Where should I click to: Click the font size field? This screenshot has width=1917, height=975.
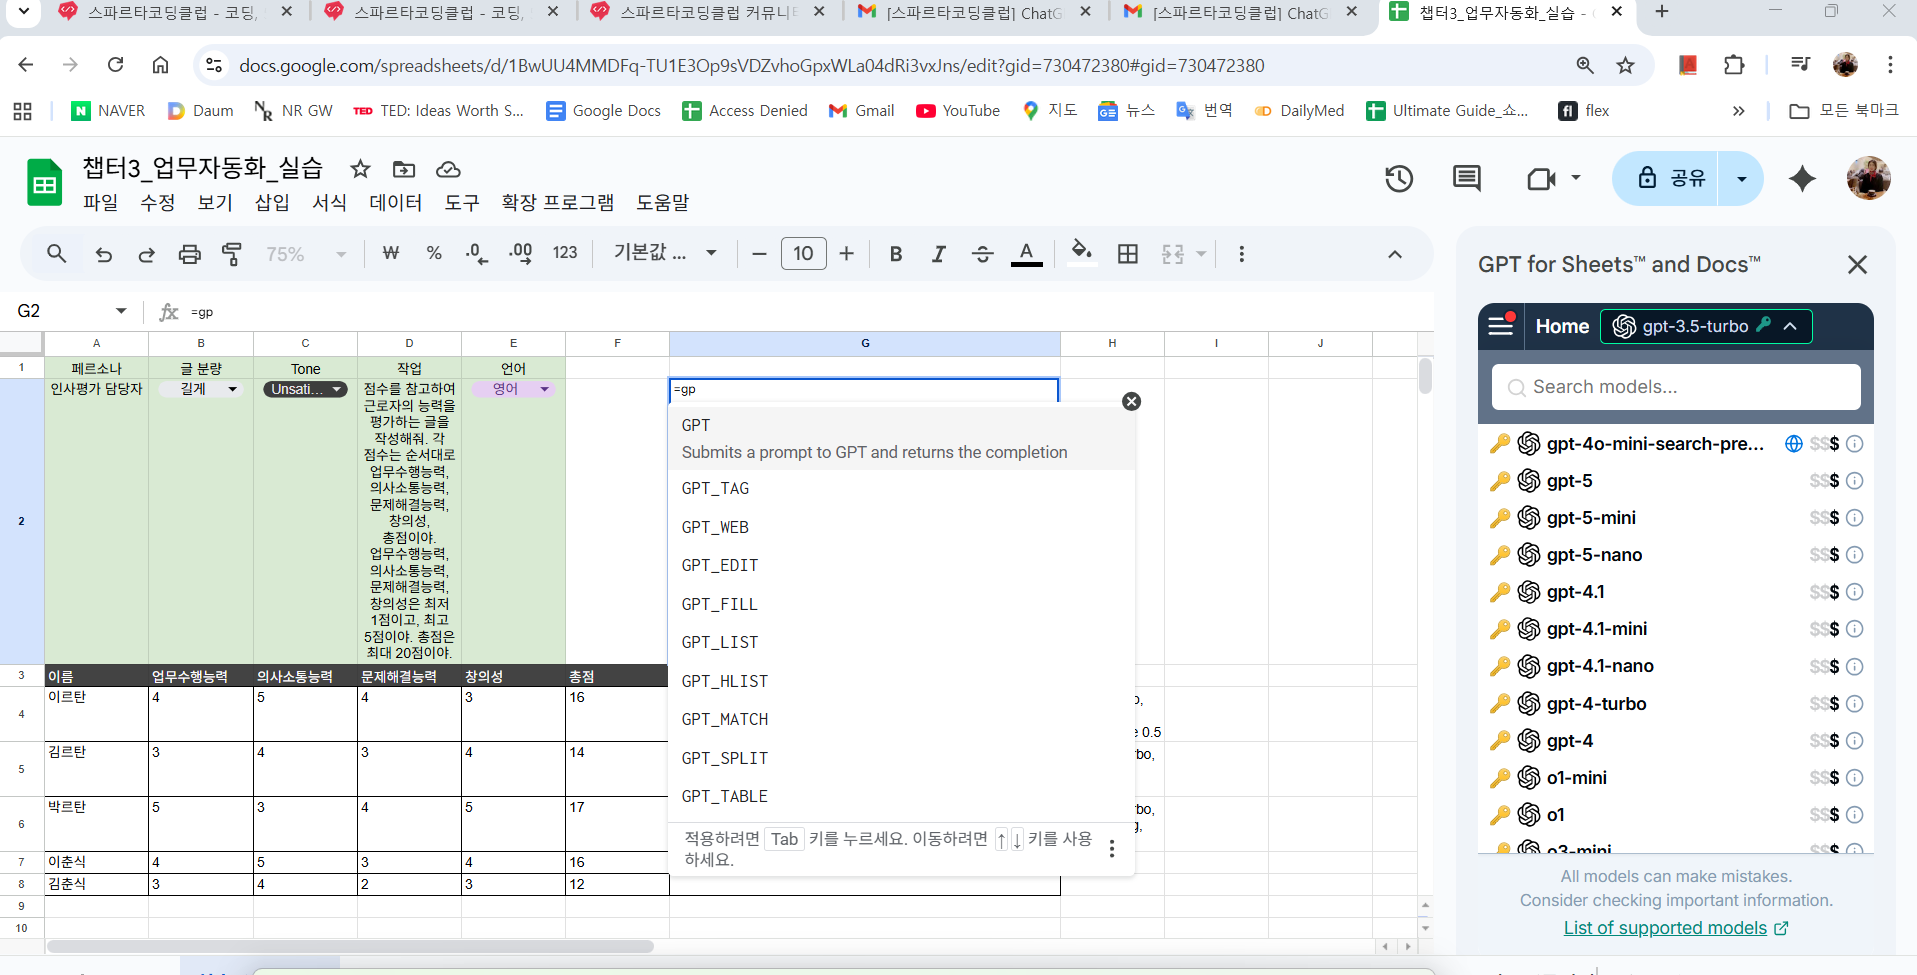pyautogui.click(x=803, y=254)
